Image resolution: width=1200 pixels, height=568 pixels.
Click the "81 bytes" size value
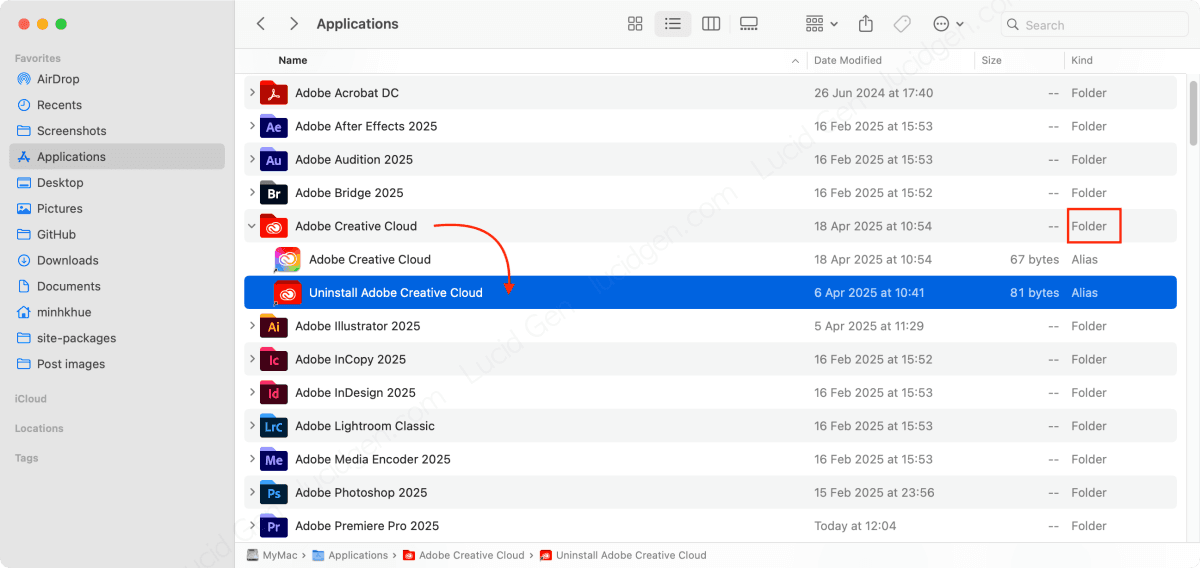1034,293
